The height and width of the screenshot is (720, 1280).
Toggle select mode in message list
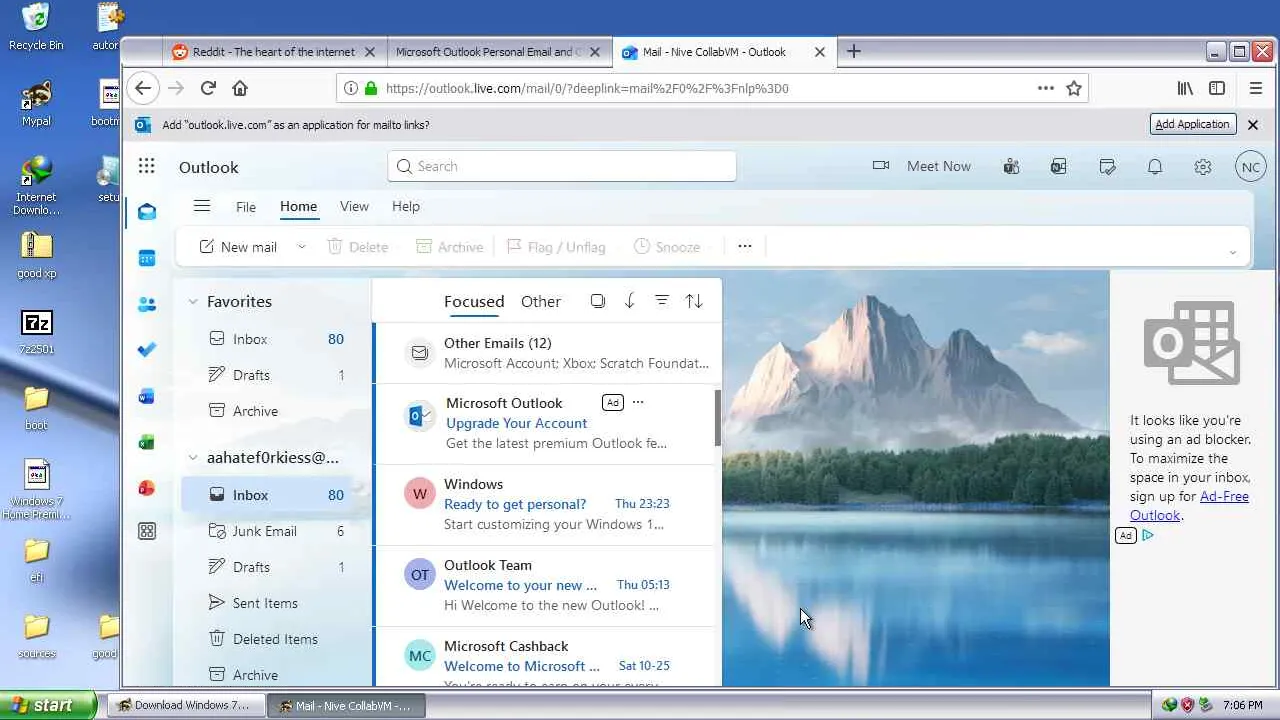click(x=598, y=301)
